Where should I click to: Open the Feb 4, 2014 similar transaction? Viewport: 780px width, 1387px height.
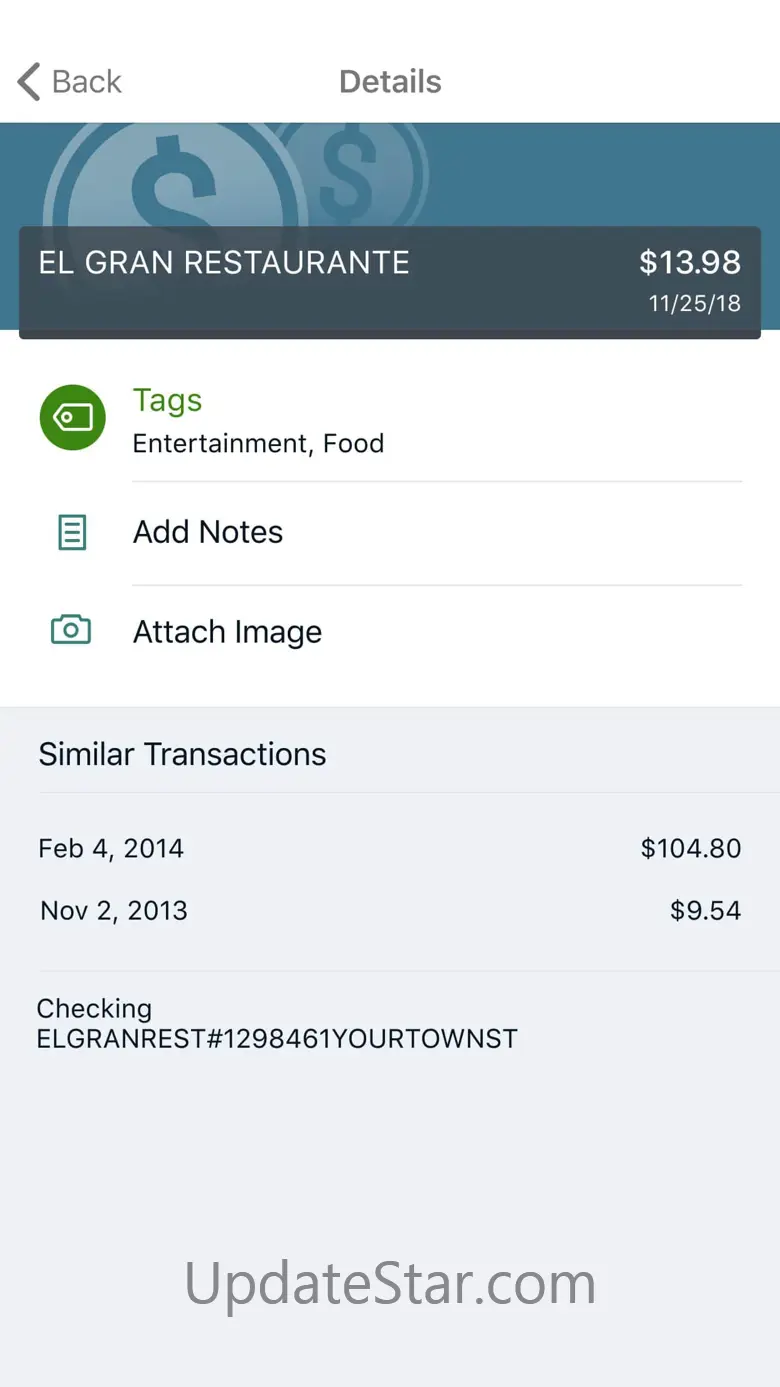pos(111,849)
